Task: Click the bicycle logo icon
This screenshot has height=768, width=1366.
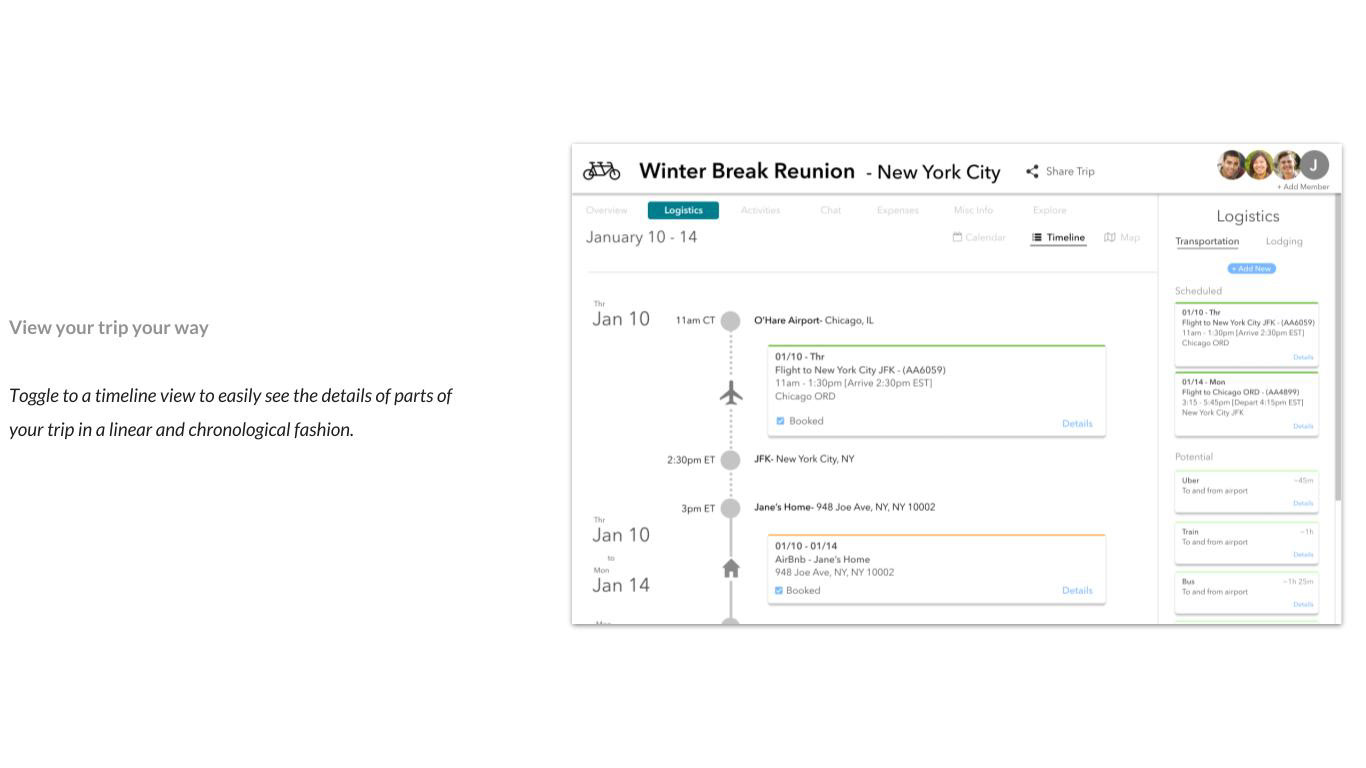Action: (601, 171)
